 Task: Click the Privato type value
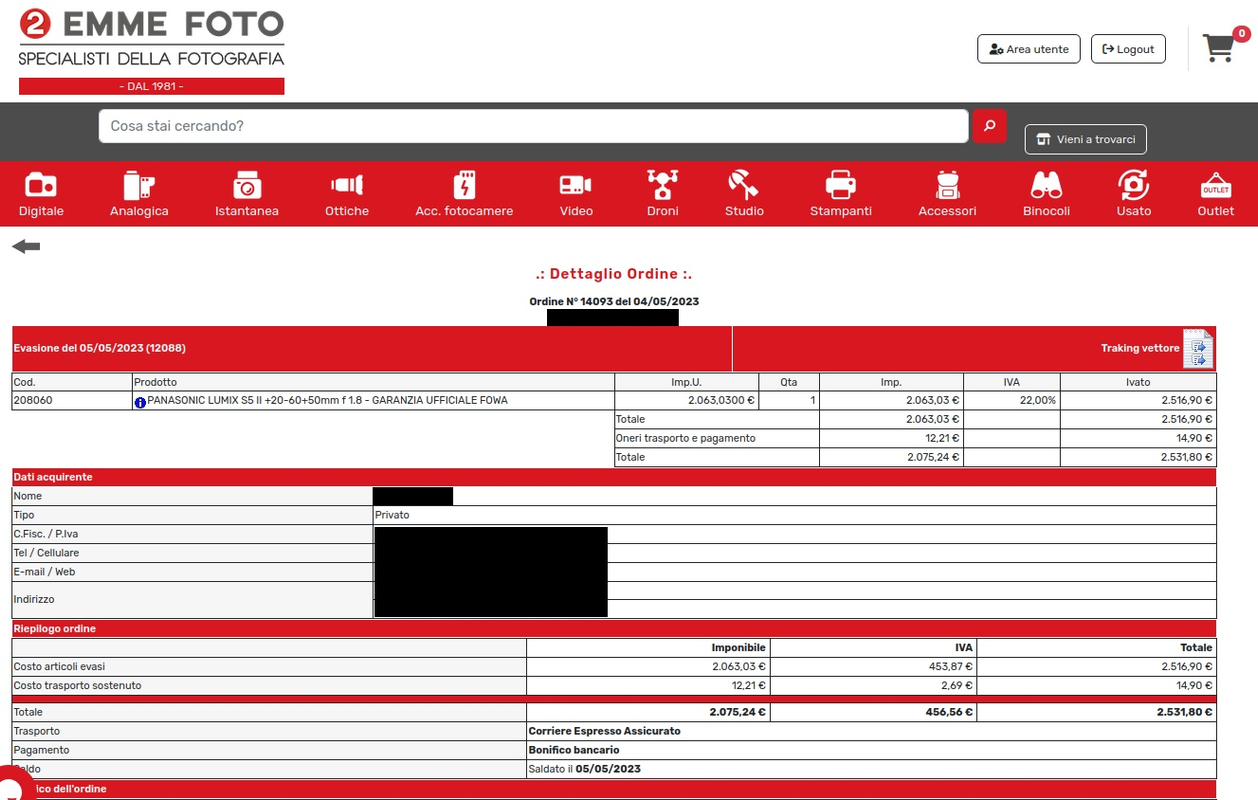click(392, 515)
